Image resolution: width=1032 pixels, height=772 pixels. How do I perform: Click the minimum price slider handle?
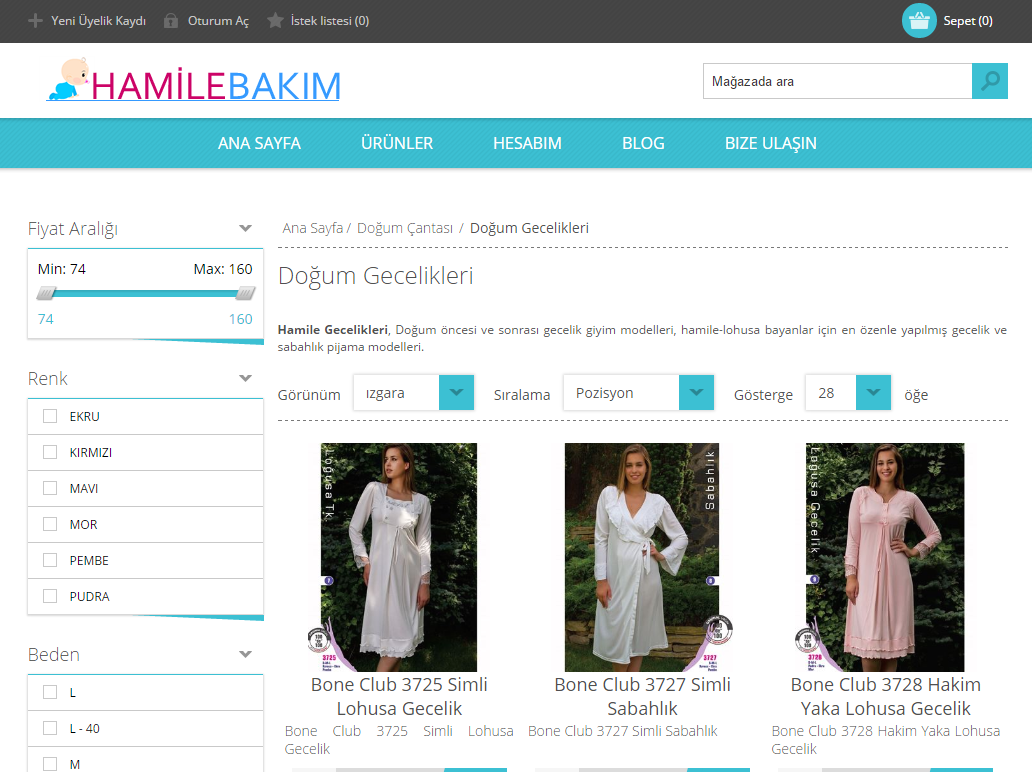pyautogui.click(x=46, y=293)
